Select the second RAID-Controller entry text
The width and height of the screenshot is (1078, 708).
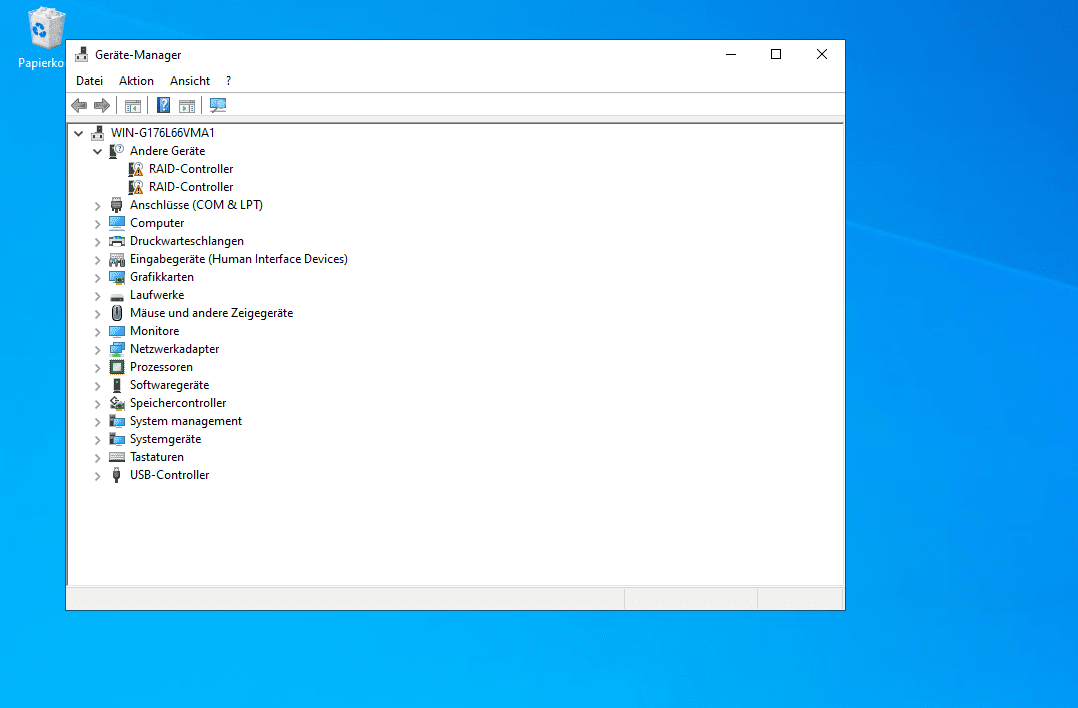(x=191, y=187)
